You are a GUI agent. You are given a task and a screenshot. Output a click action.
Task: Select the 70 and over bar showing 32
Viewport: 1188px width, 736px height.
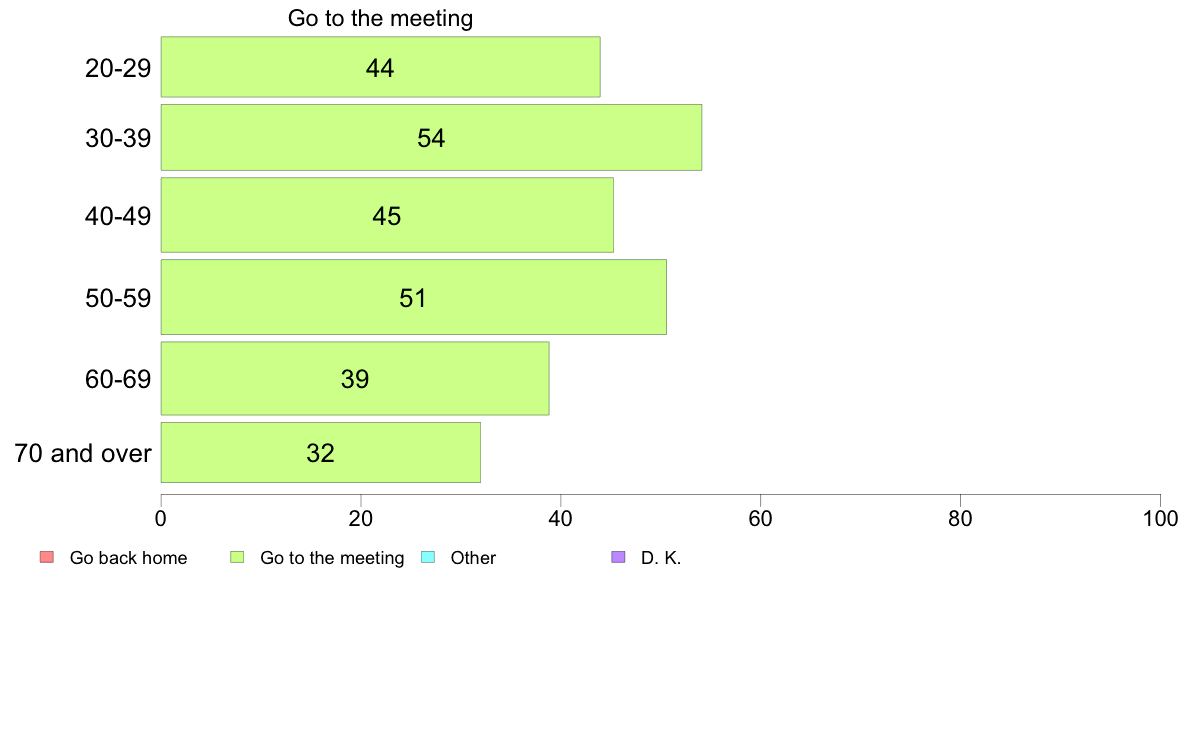[x=320, y=453]
